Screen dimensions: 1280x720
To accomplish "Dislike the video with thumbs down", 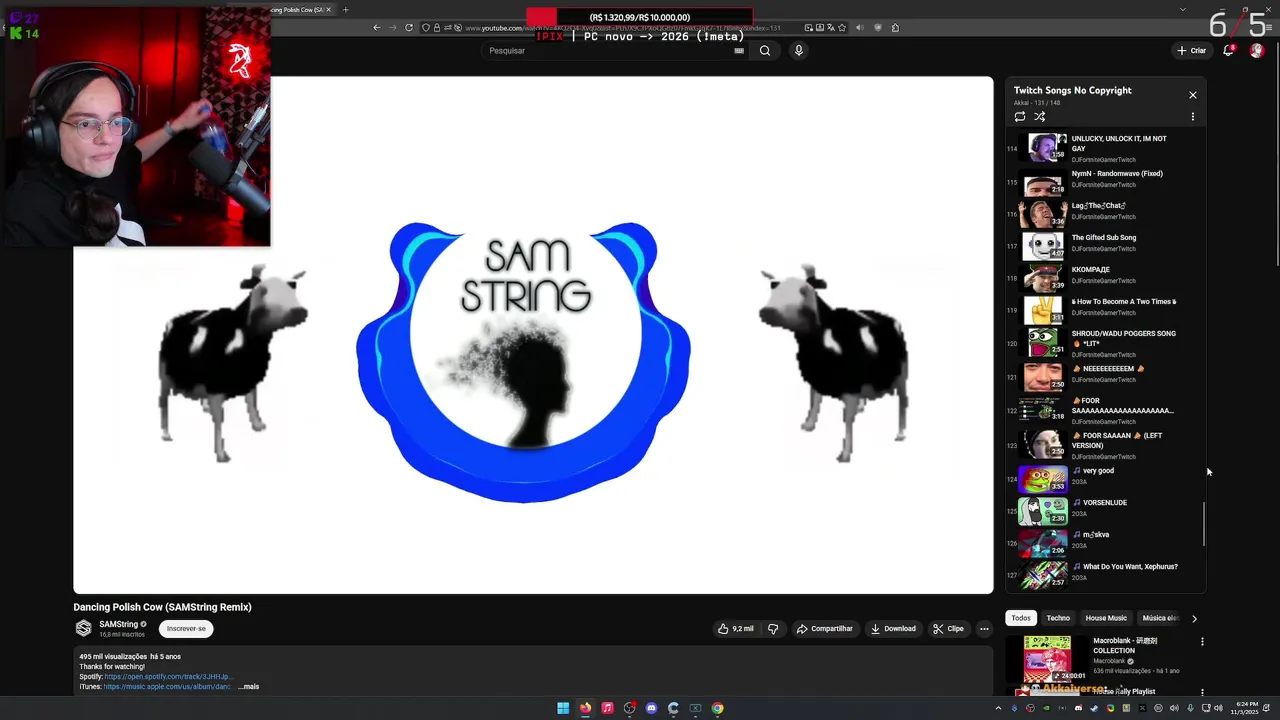I will 773,629.
